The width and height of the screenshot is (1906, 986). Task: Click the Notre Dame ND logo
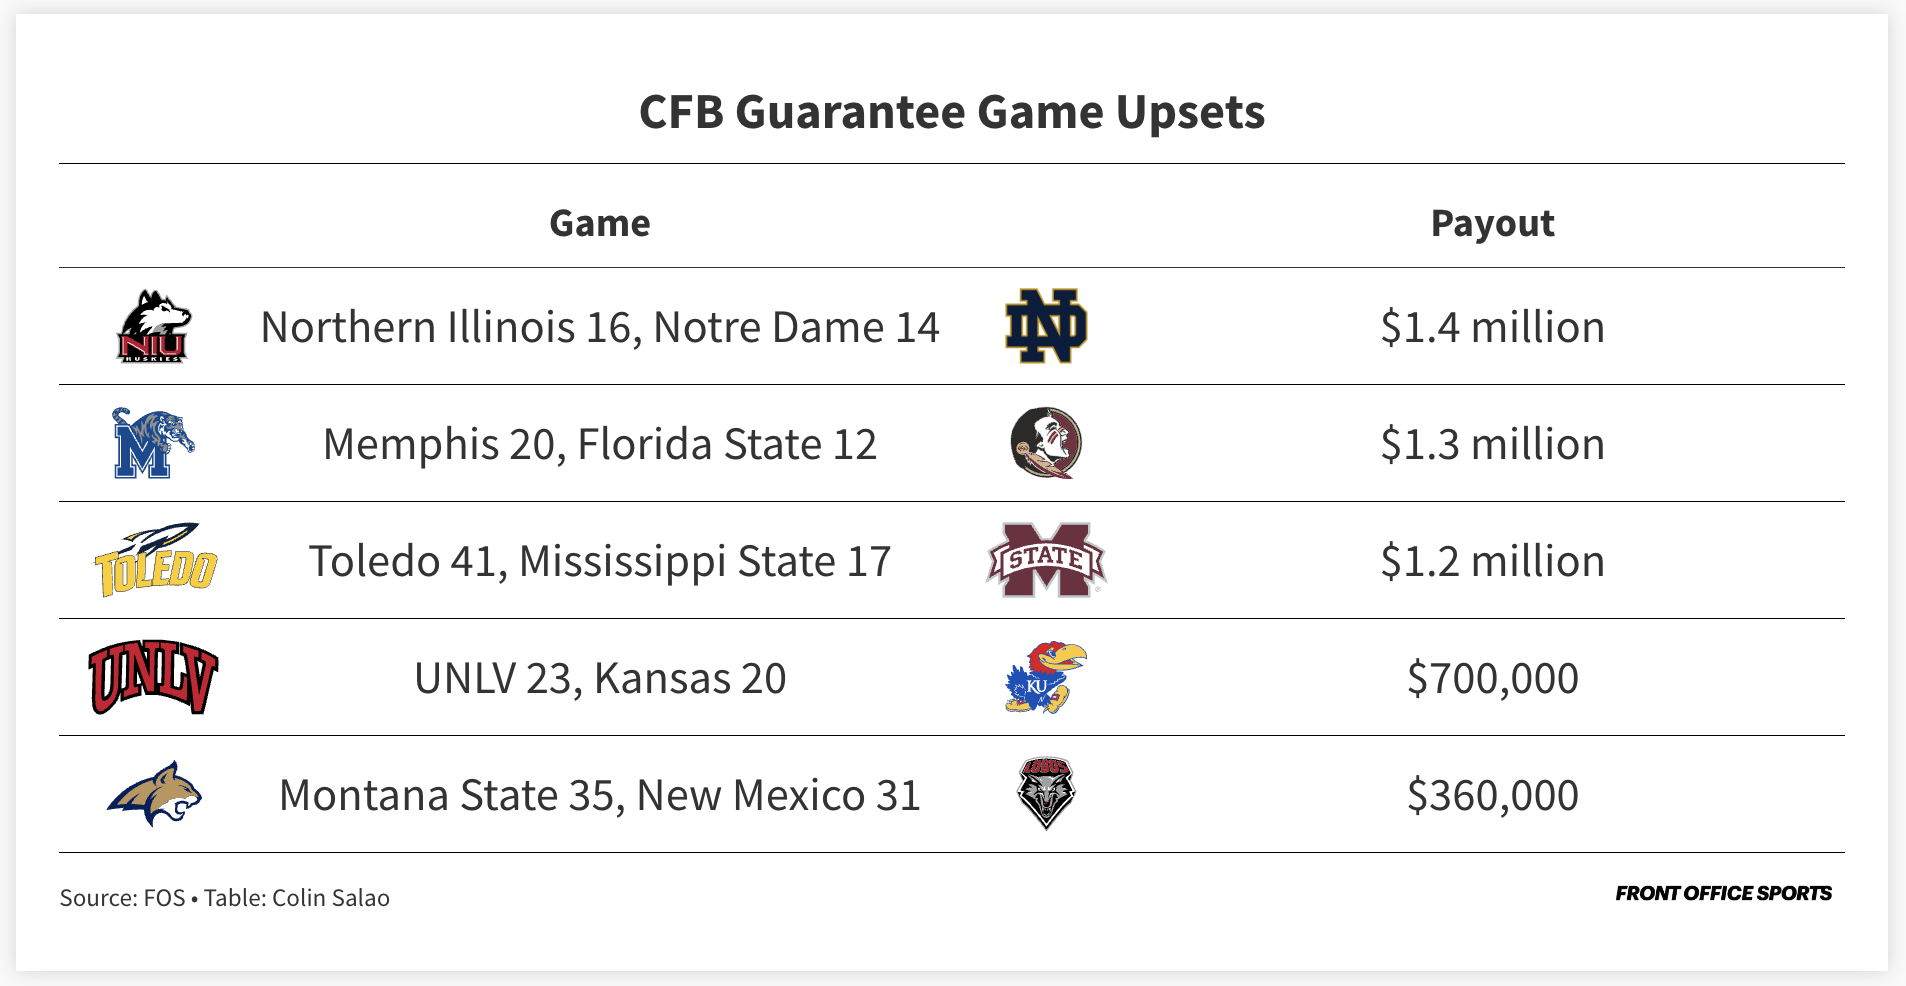tap(1046, 326)
